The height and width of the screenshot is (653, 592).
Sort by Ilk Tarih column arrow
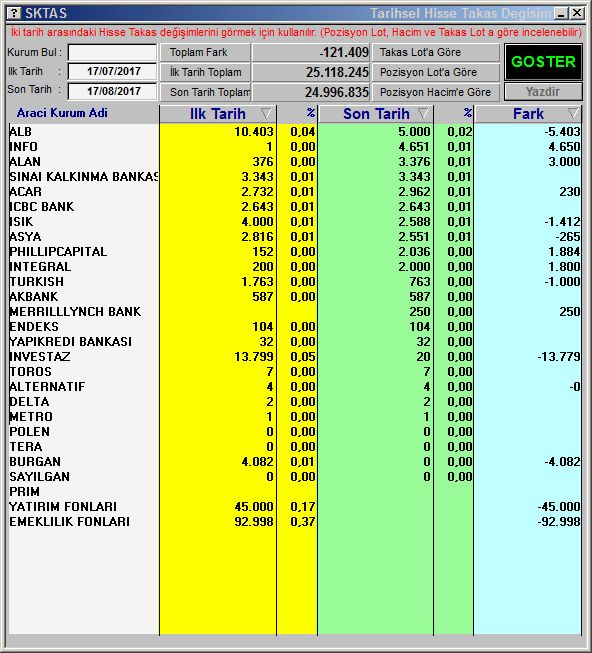[266, 113]
